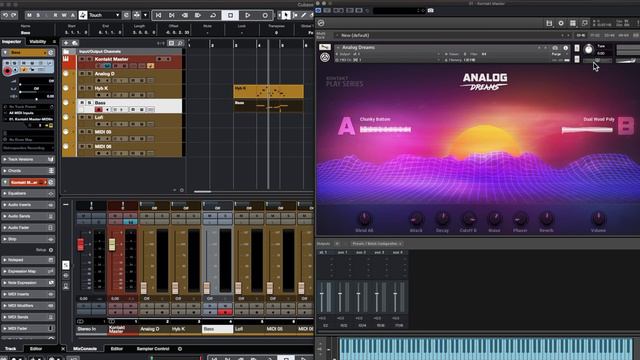Toggle global Solo (S) in toolbar
The width and height of the screenshot is (640, 360).
38,15
